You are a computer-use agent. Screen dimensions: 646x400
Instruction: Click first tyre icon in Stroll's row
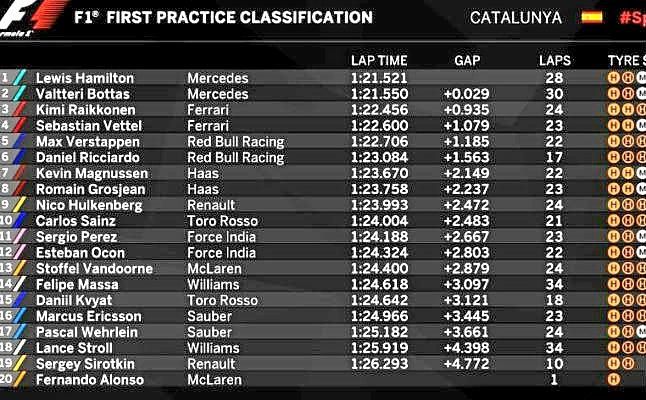pyautogui.click(x=614, y=348)
